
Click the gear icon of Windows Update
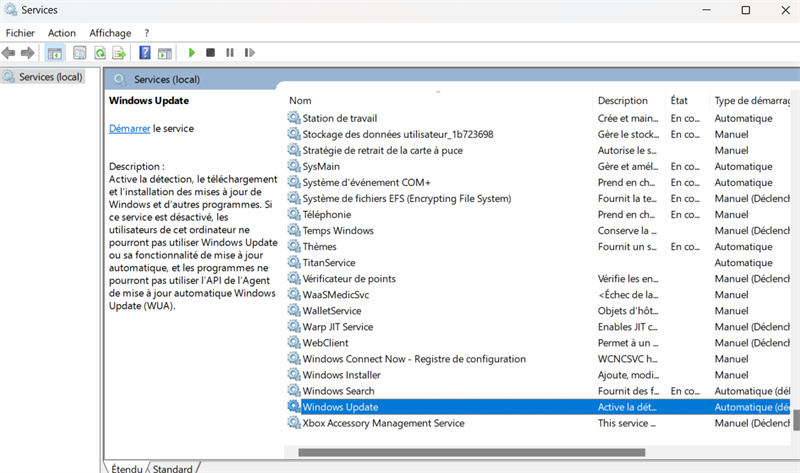[x=294, y=407]
